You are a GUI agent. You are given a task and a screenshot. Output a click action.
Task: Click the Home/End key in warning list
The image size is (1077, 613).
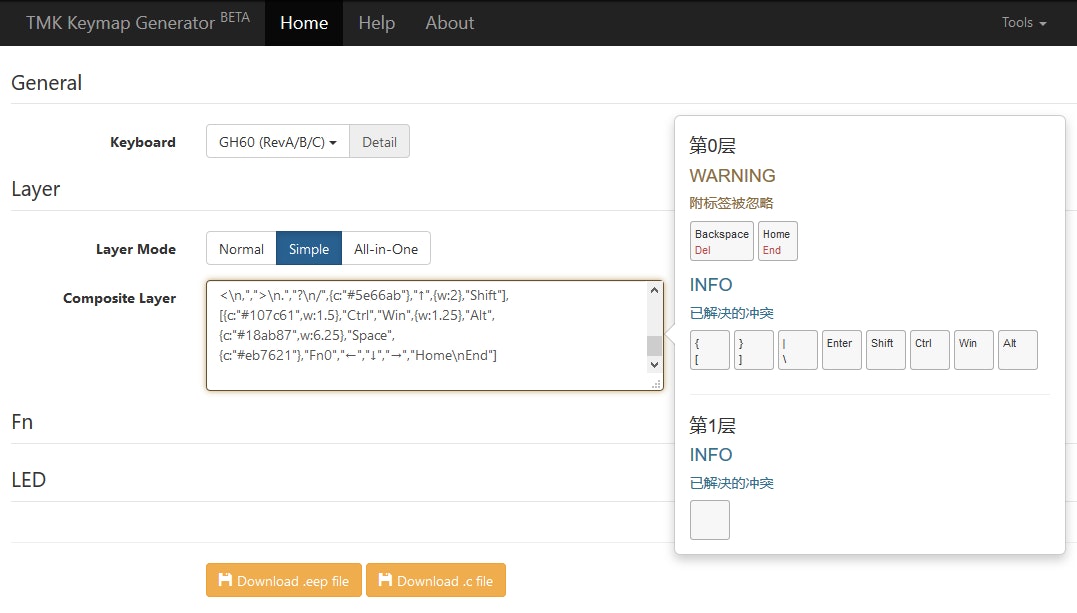[777, 241]
